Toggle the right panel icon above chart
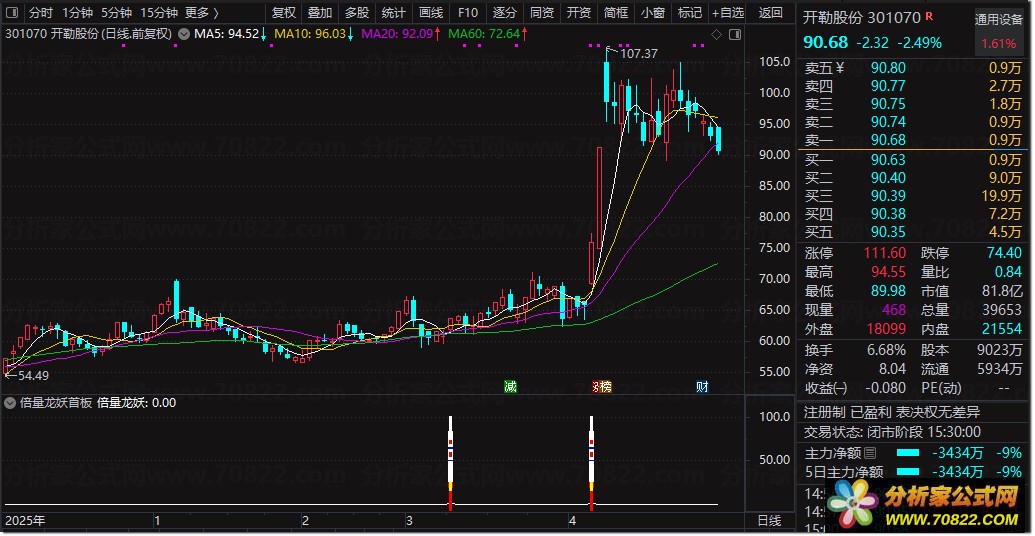Viewport: 1035px width, 536px height. pos(735,34)
